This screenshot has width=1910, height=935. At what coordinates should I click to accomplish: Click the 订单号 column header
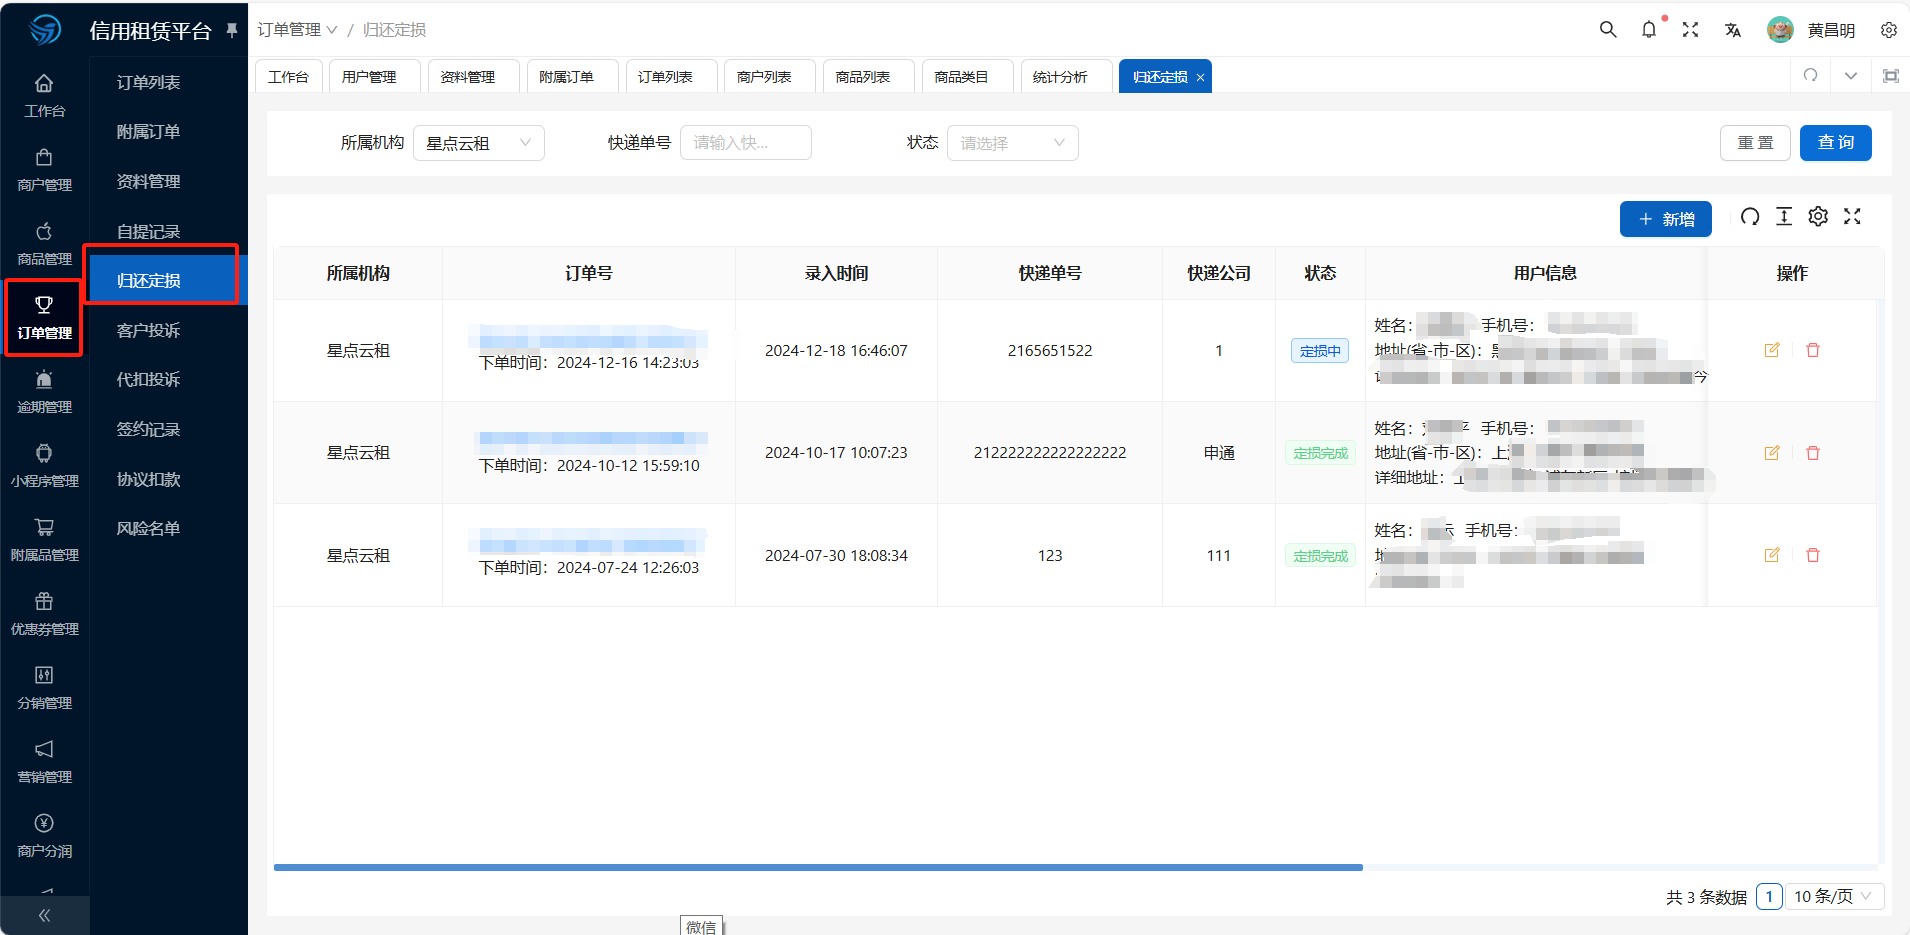click(589, 273)
